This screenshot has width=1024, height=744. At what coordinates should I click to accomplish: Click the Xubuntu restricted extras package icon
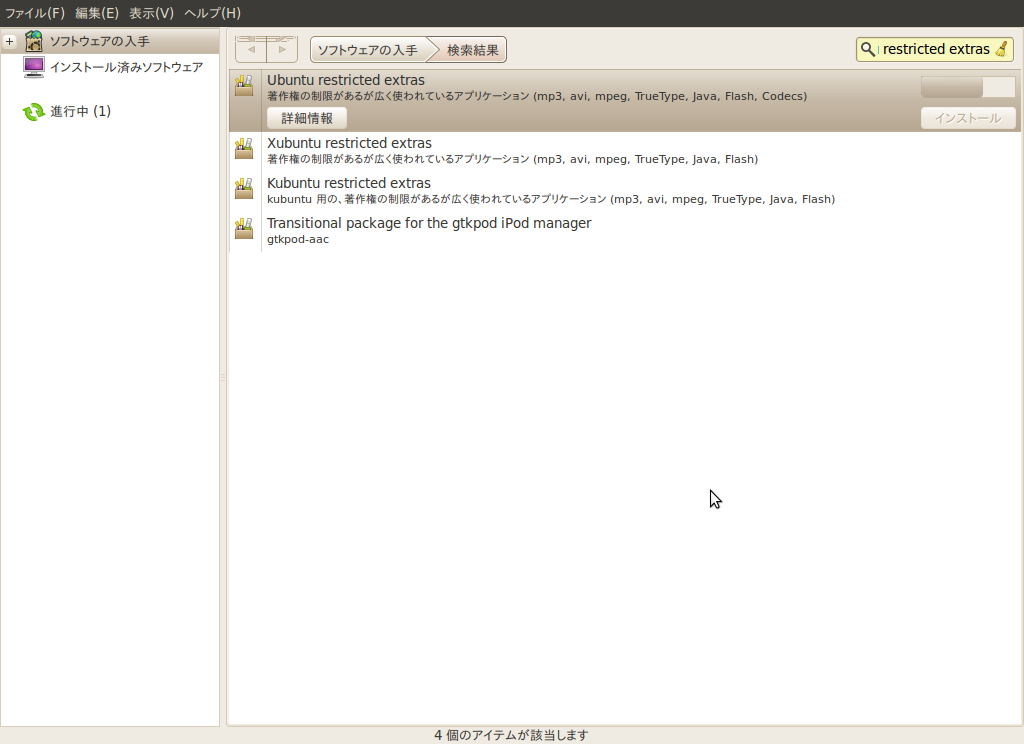pos(244,150)
